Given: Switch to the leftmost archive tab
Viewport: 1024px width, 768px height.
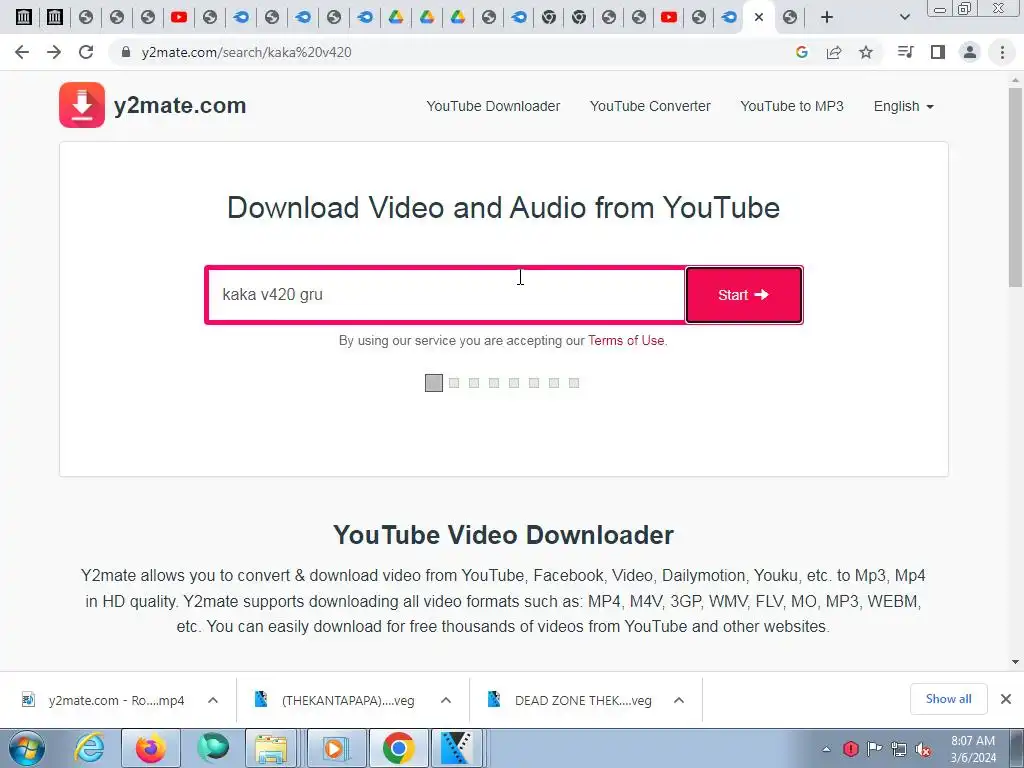Looking at the screenshot, I should click(x=24, y=17).
